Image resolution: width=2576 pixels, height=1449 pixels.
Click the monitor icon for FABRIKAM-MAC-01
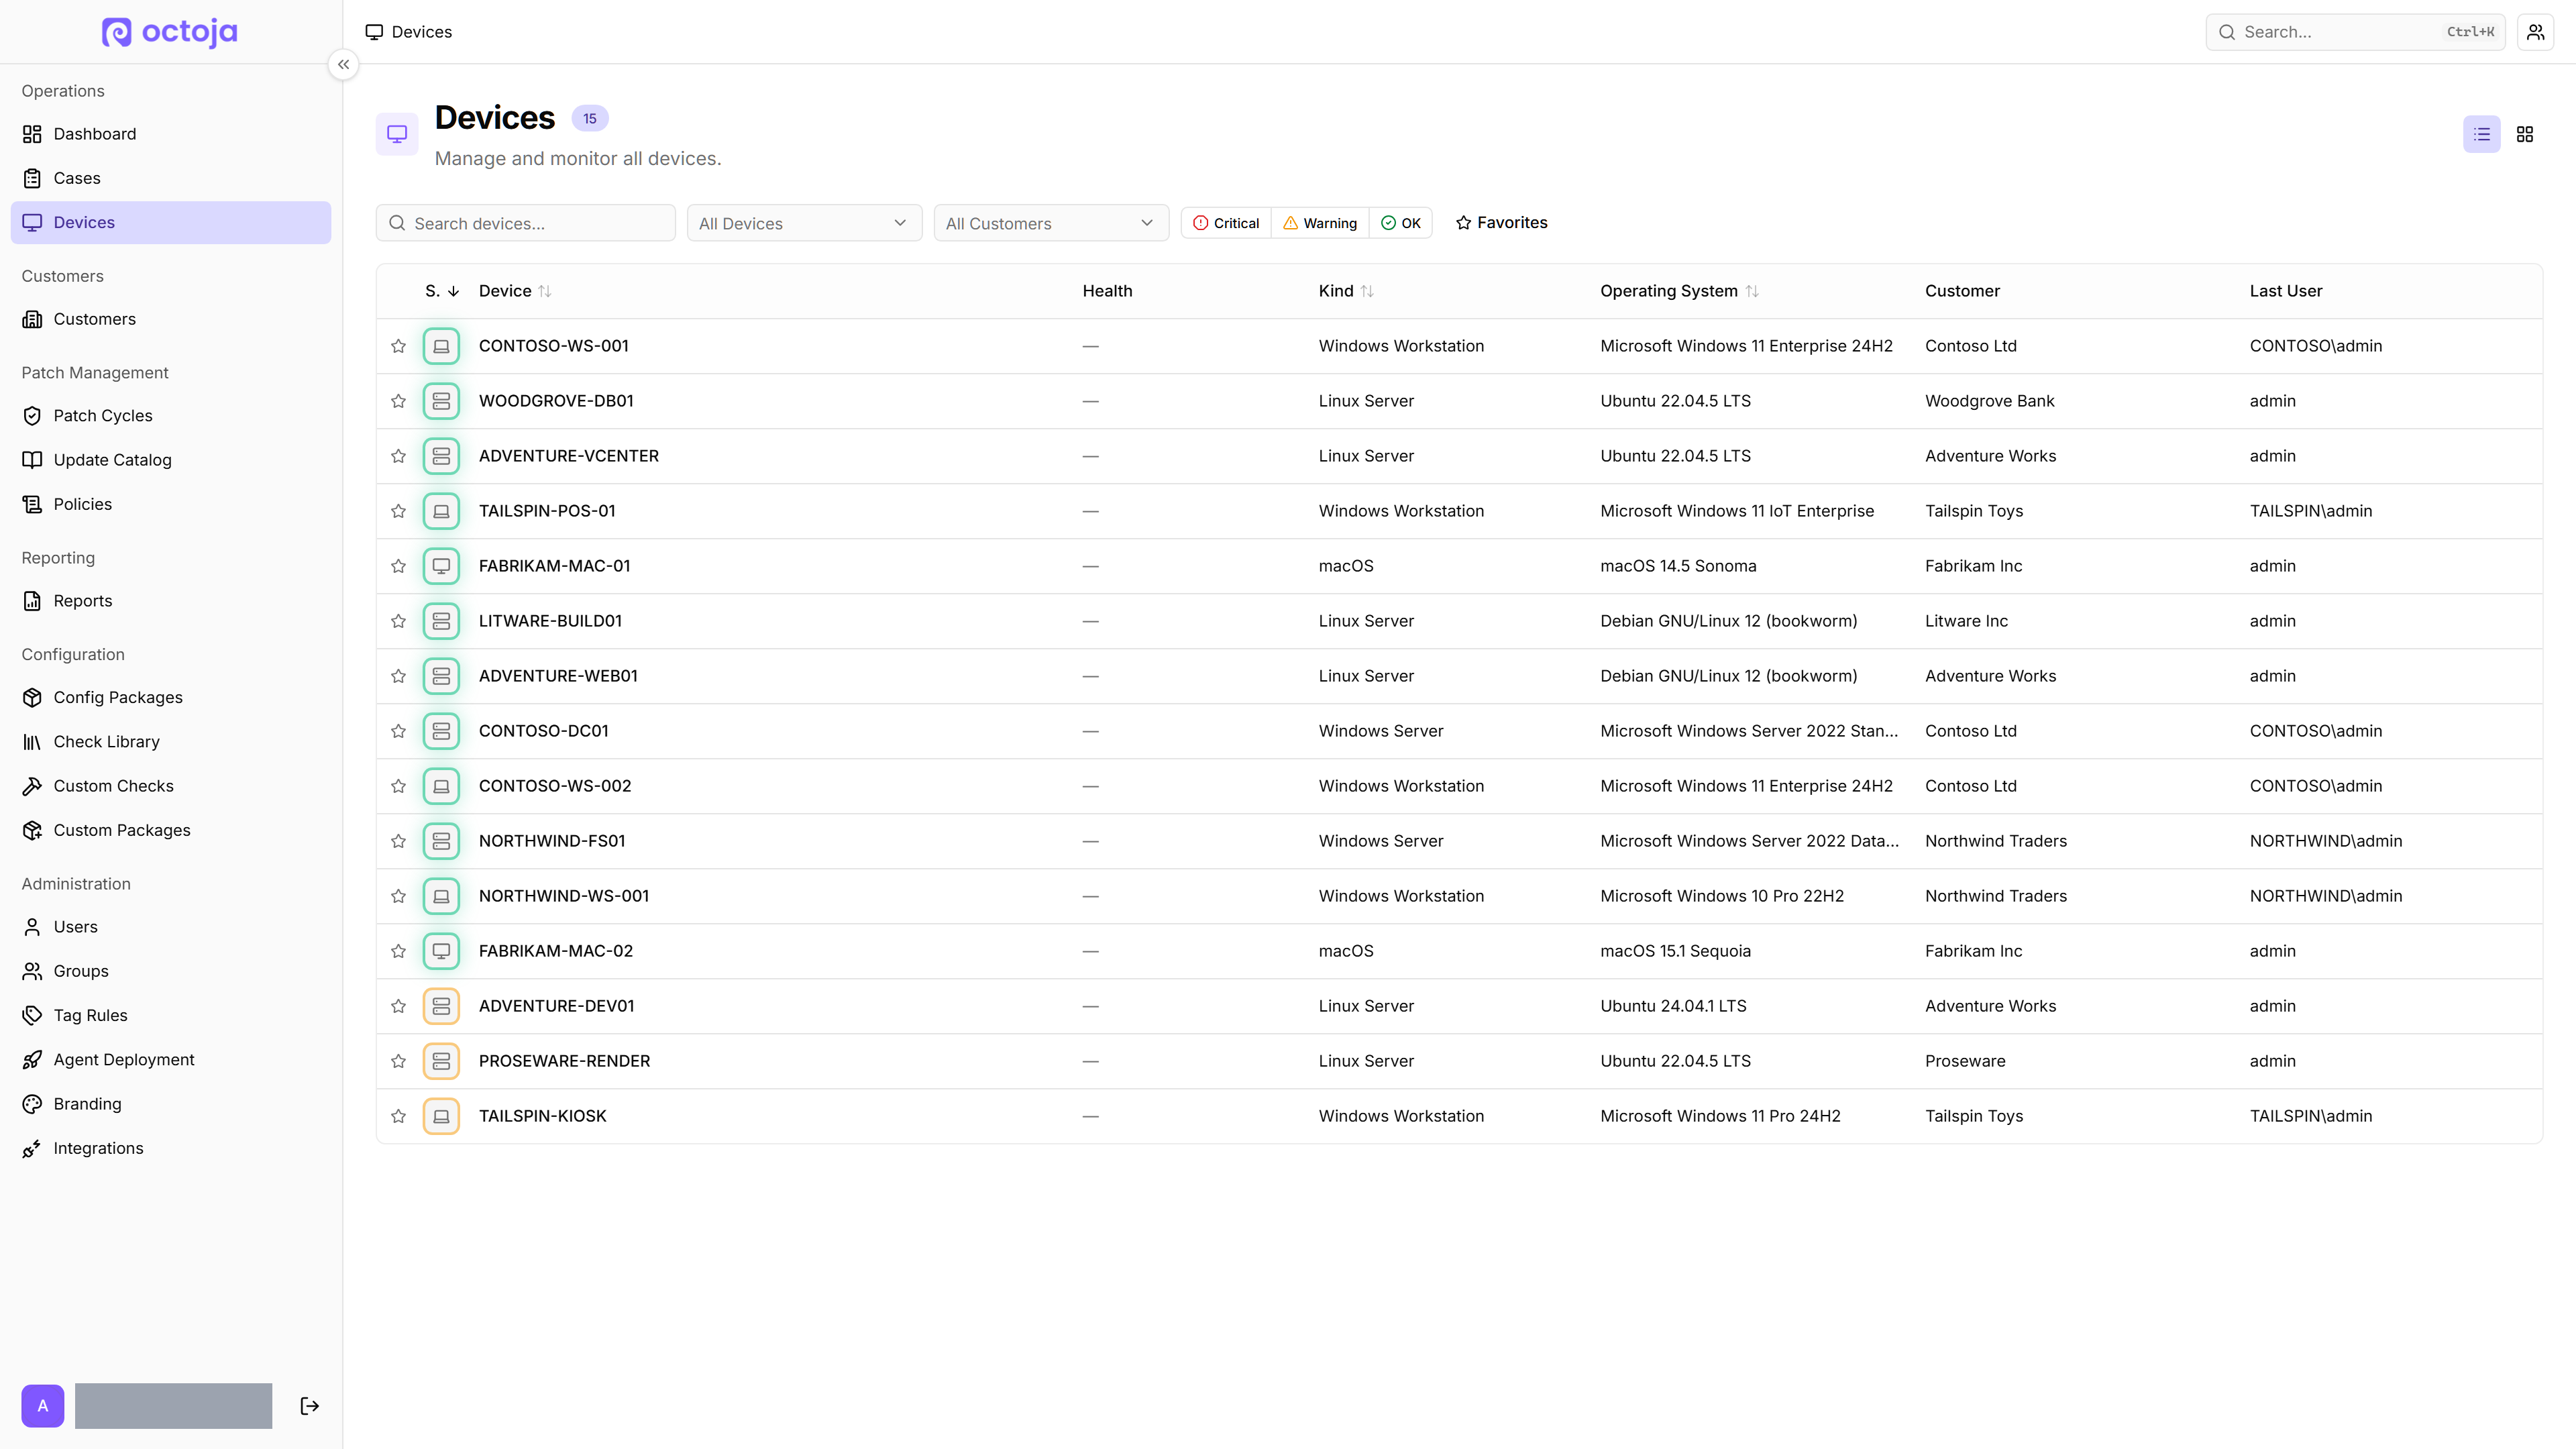click(441, 566)
